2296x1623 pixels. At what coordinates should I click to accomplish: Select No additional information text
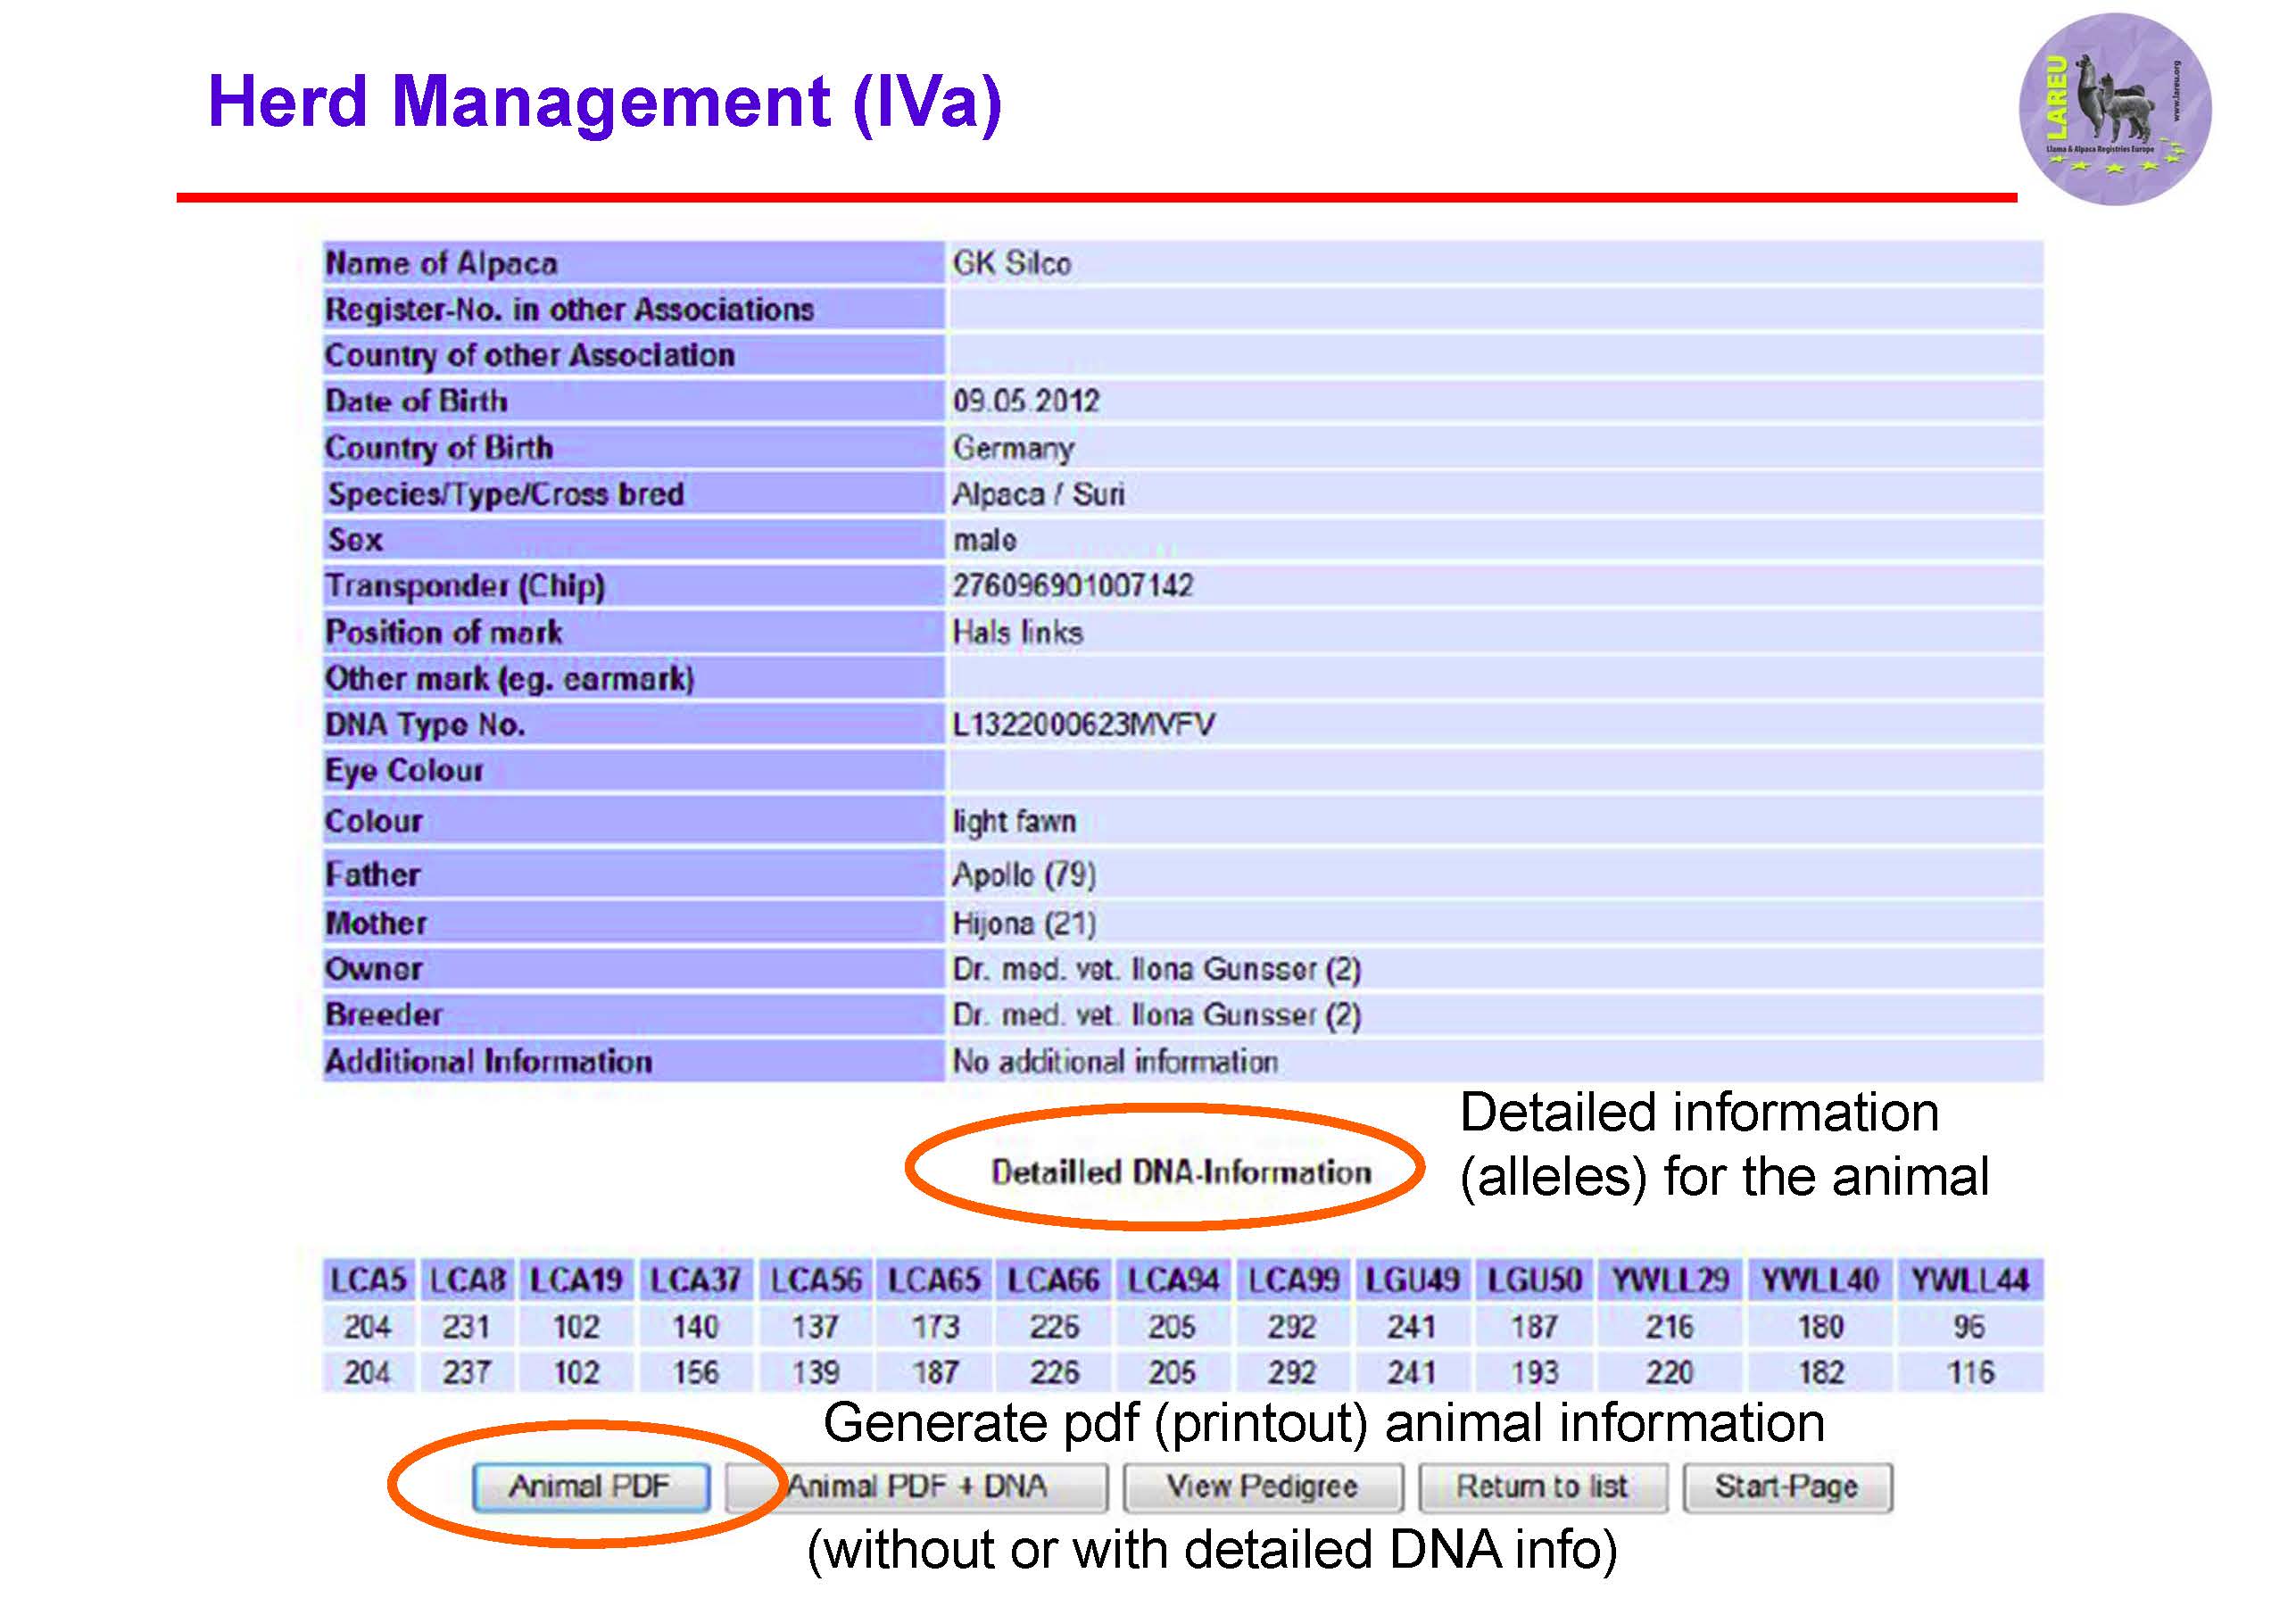(x=1115, y=1061)
